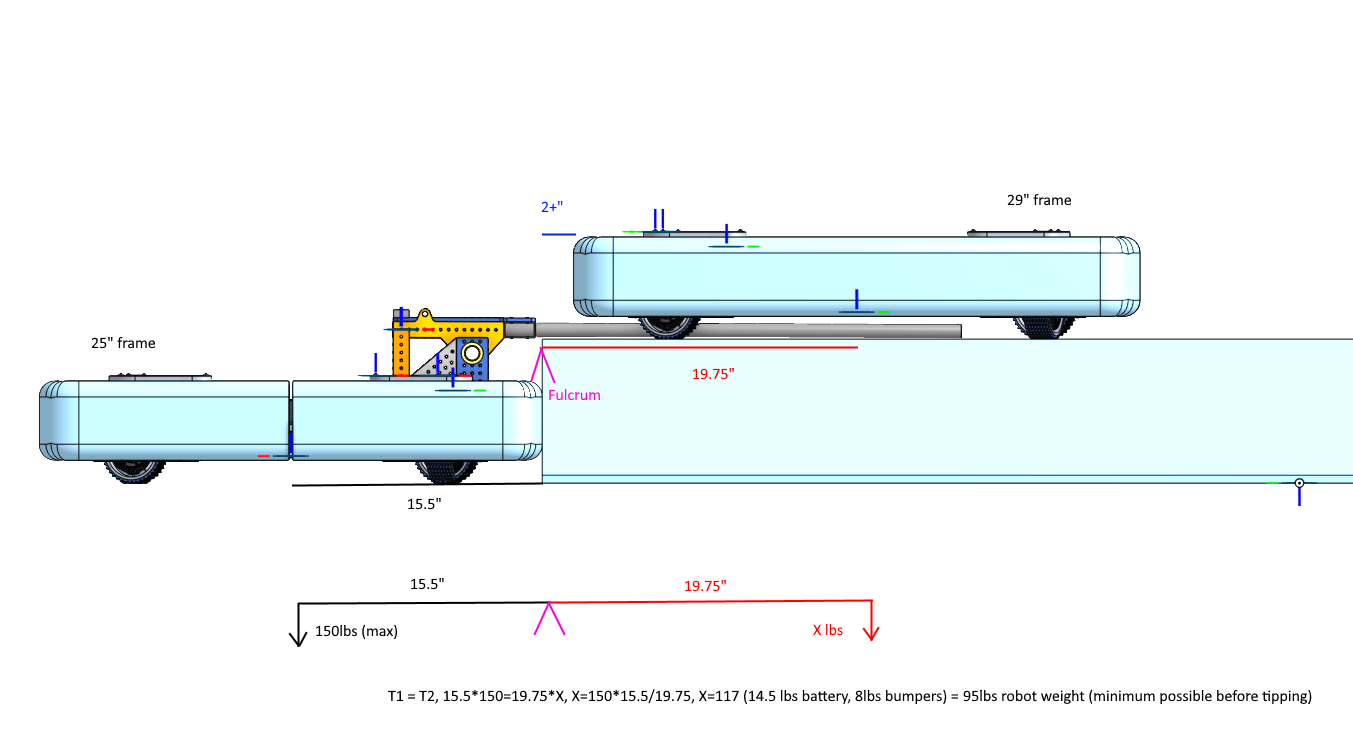Click the pink "Fulcrum" label
Image resolution: width=1353 pixels, height=742 pixels.
574,395
